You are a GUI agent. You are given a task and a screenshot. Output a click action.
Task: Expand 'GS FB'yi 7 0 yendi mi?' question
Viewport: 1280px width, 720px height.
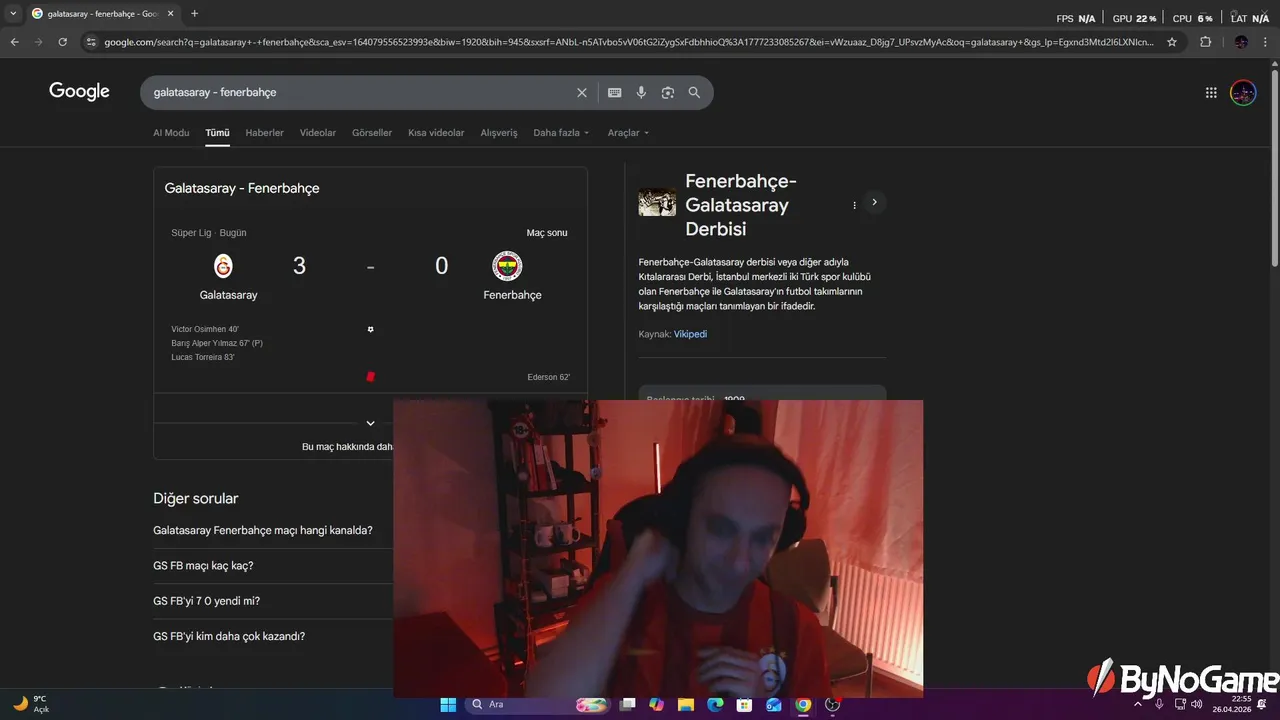[206, 601]
